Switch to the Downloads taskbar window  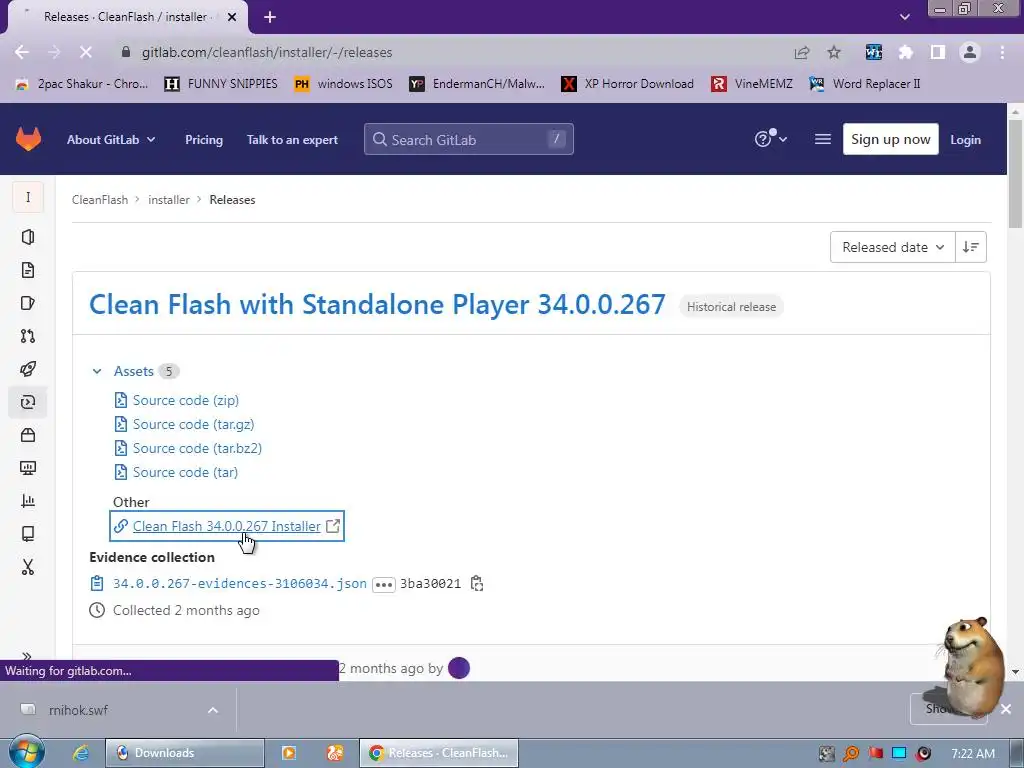[x=185, y=753]
